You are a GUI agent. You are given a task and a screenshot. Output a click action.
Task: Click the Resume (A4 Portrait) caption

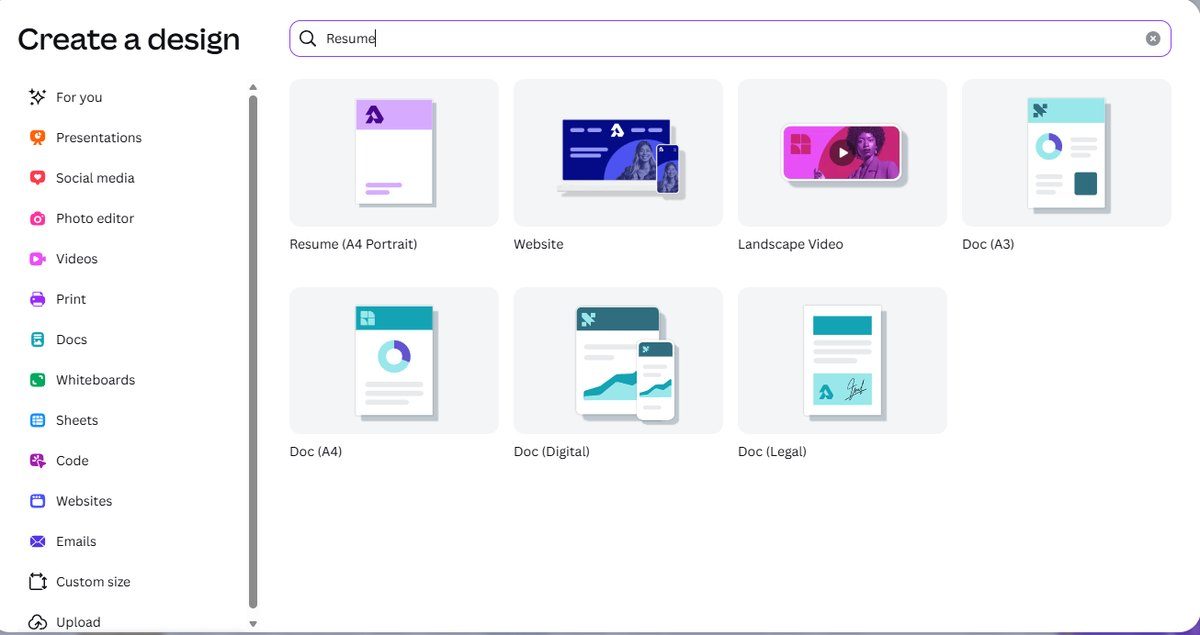353,244
